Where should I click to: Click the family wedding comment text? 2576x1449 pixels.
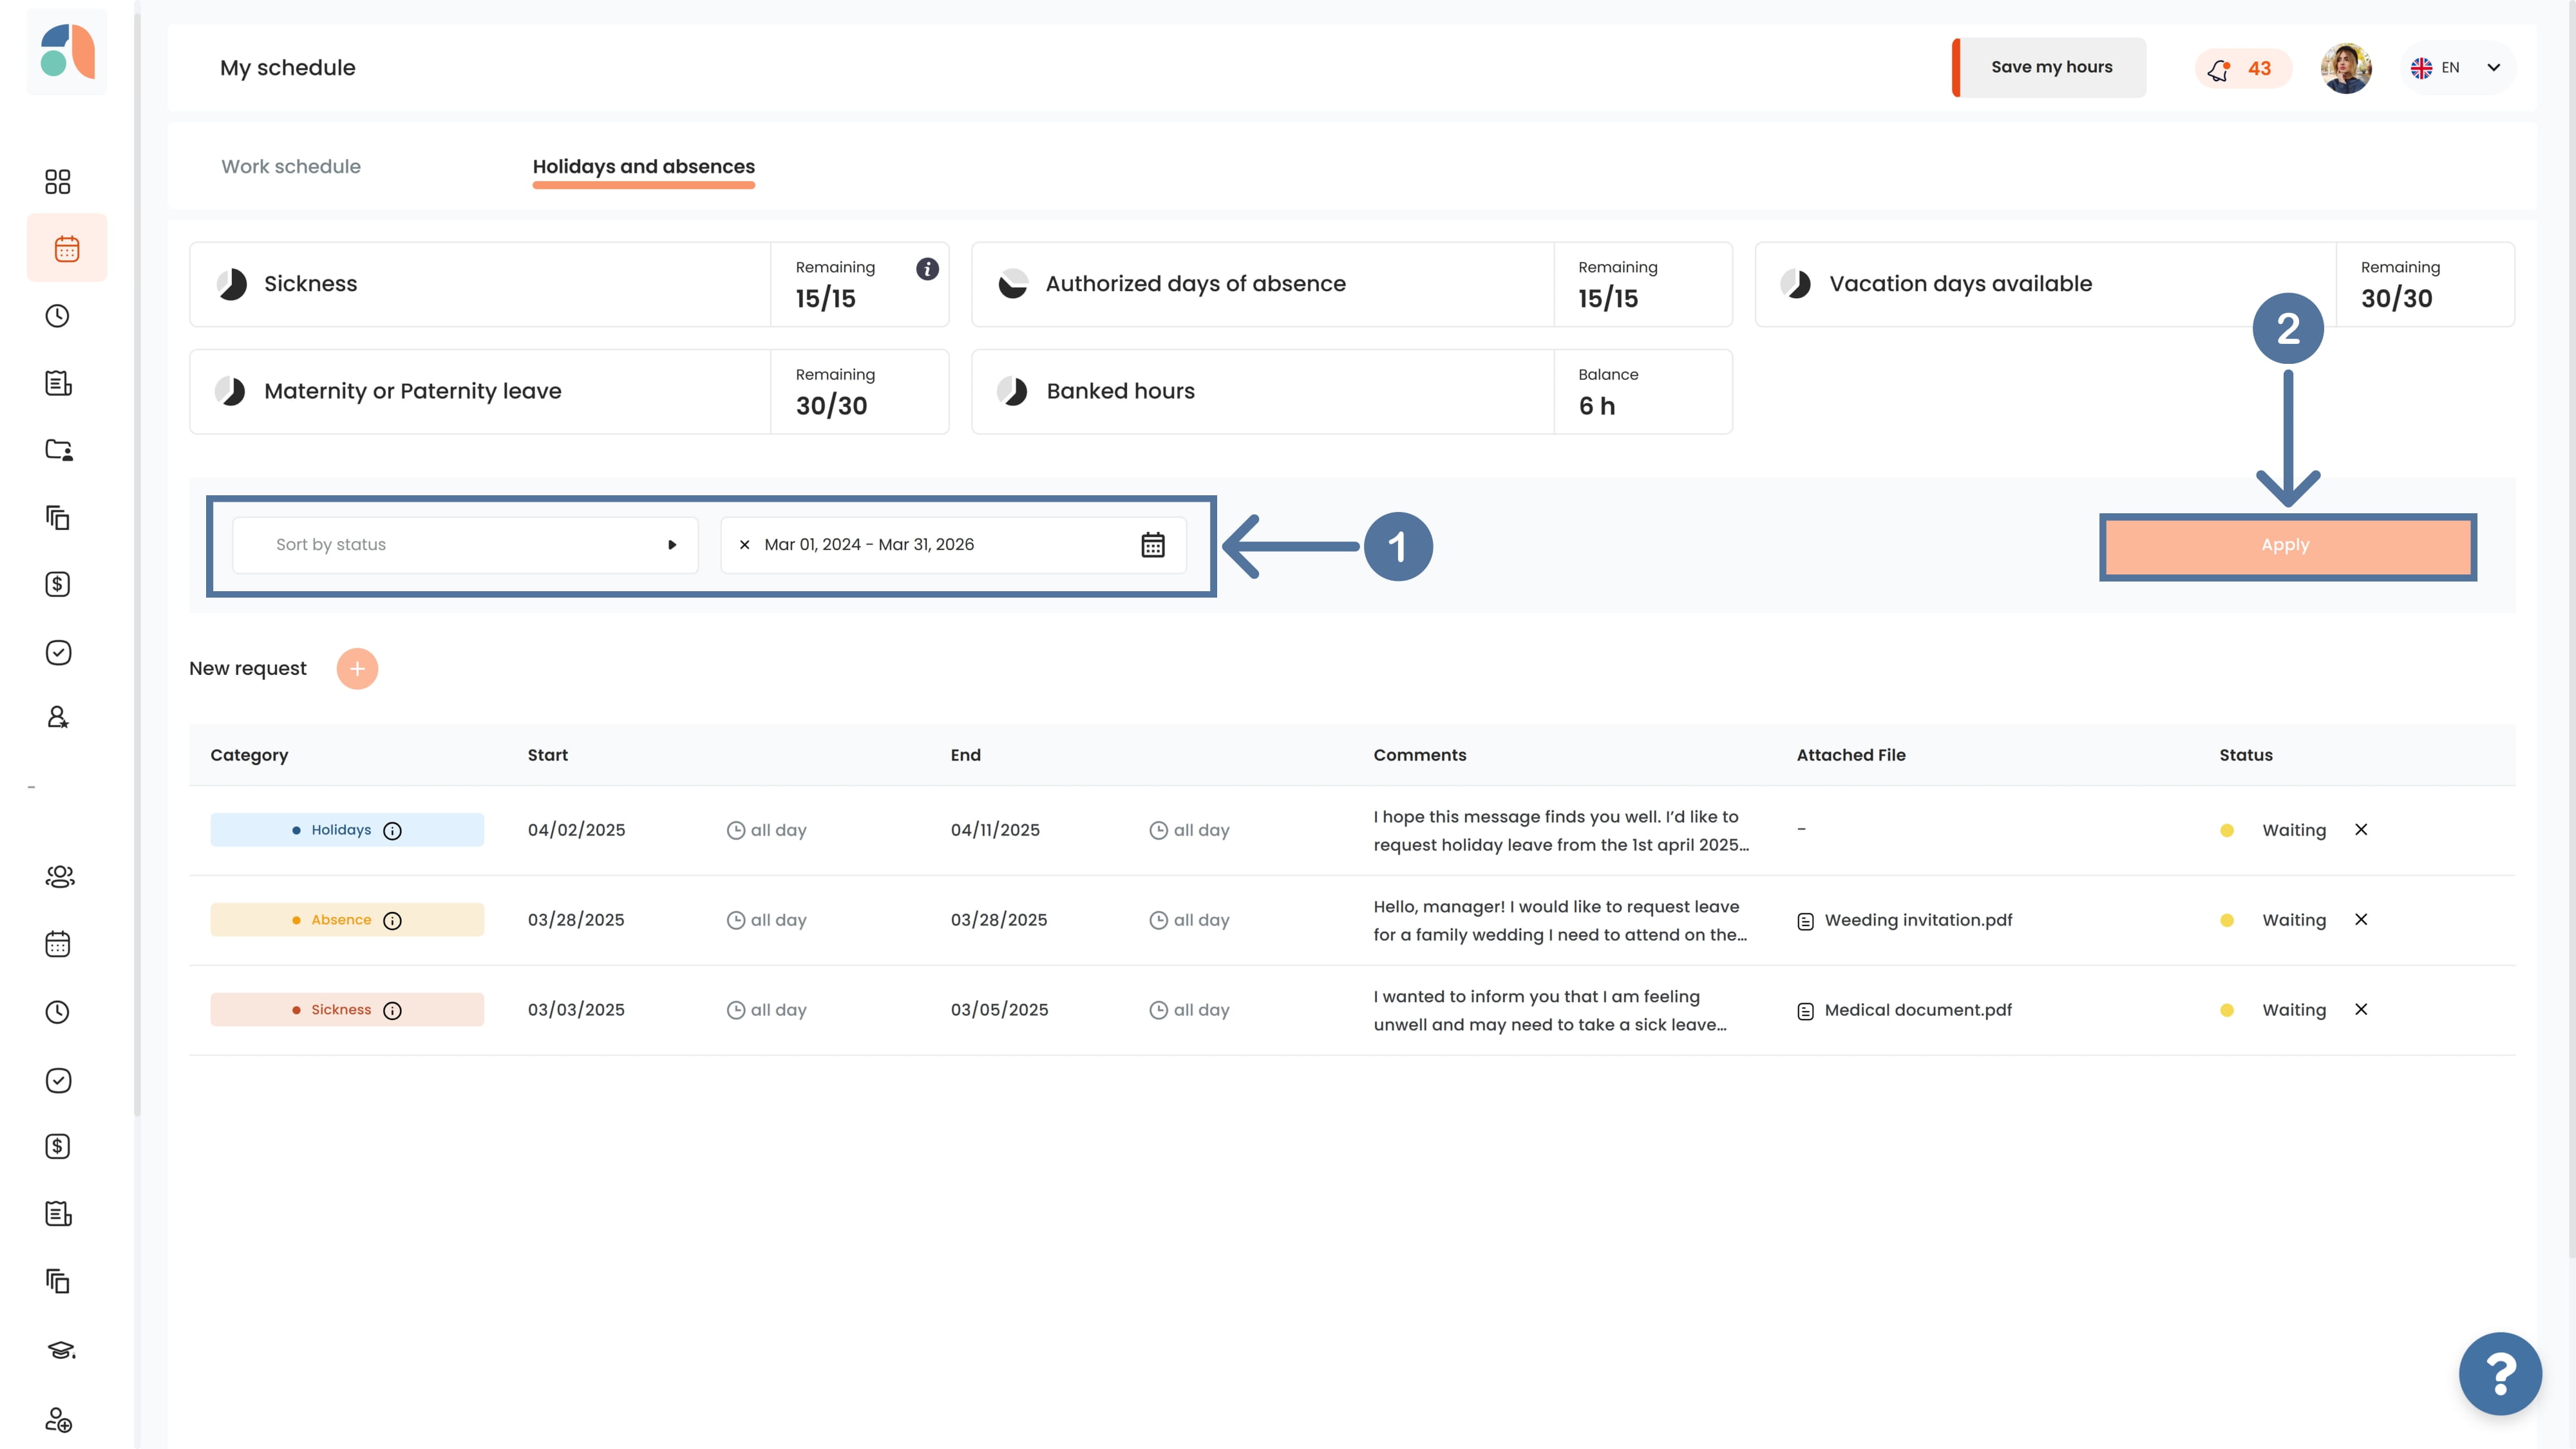tap(1560, 920)
